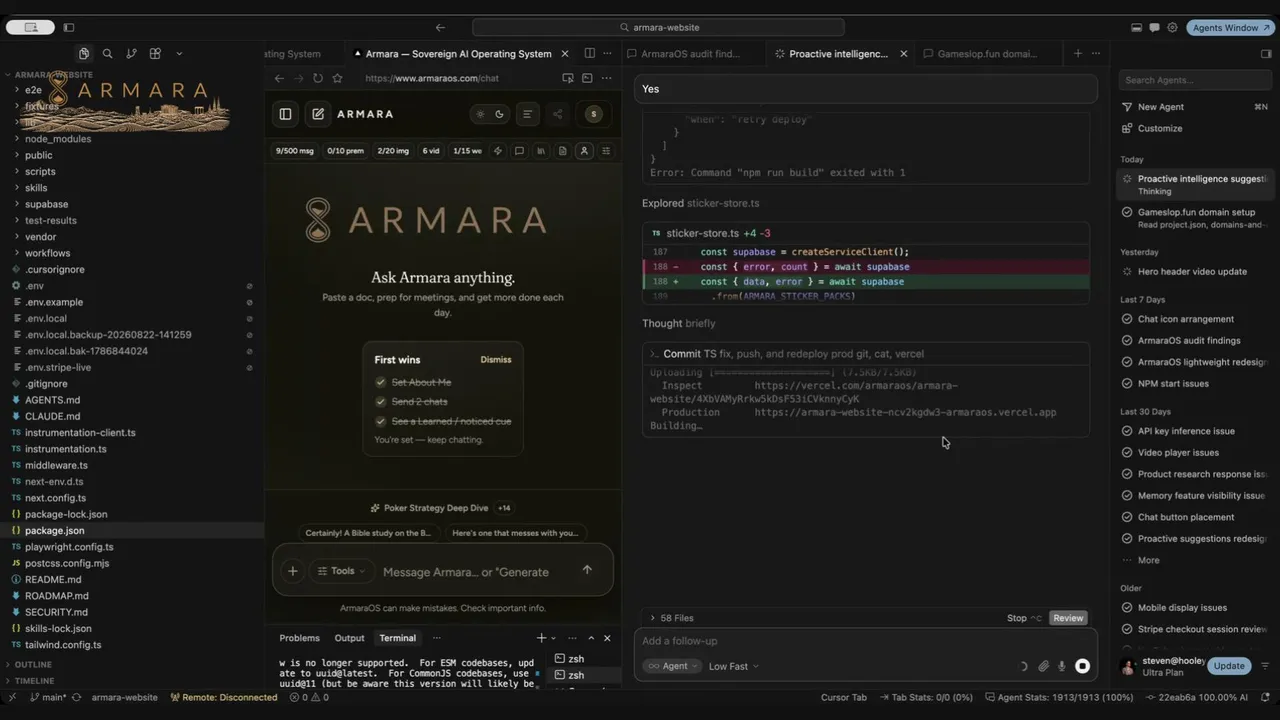This screenshot has width=1280, height=720.
Task: Click the Stop agent button
Action: click(x=1024, y=618)
